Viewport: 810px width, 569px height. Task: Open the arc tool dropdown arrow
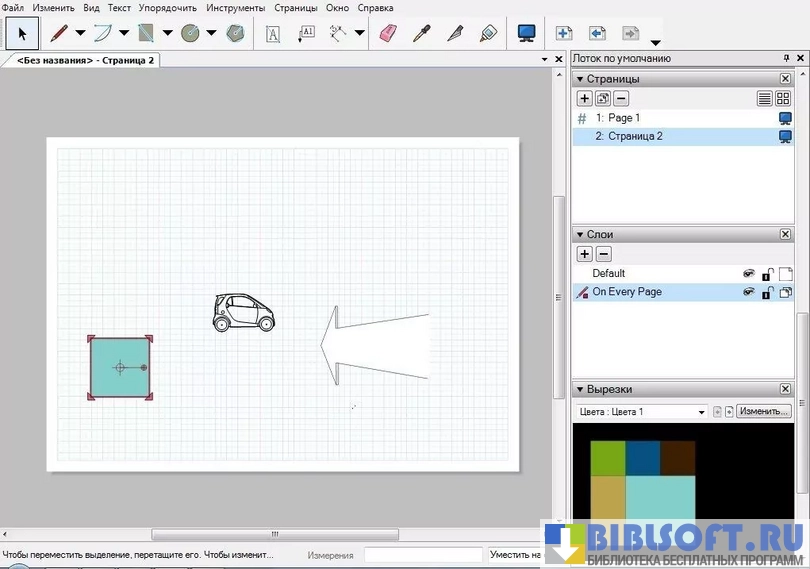tap(124, 33)
